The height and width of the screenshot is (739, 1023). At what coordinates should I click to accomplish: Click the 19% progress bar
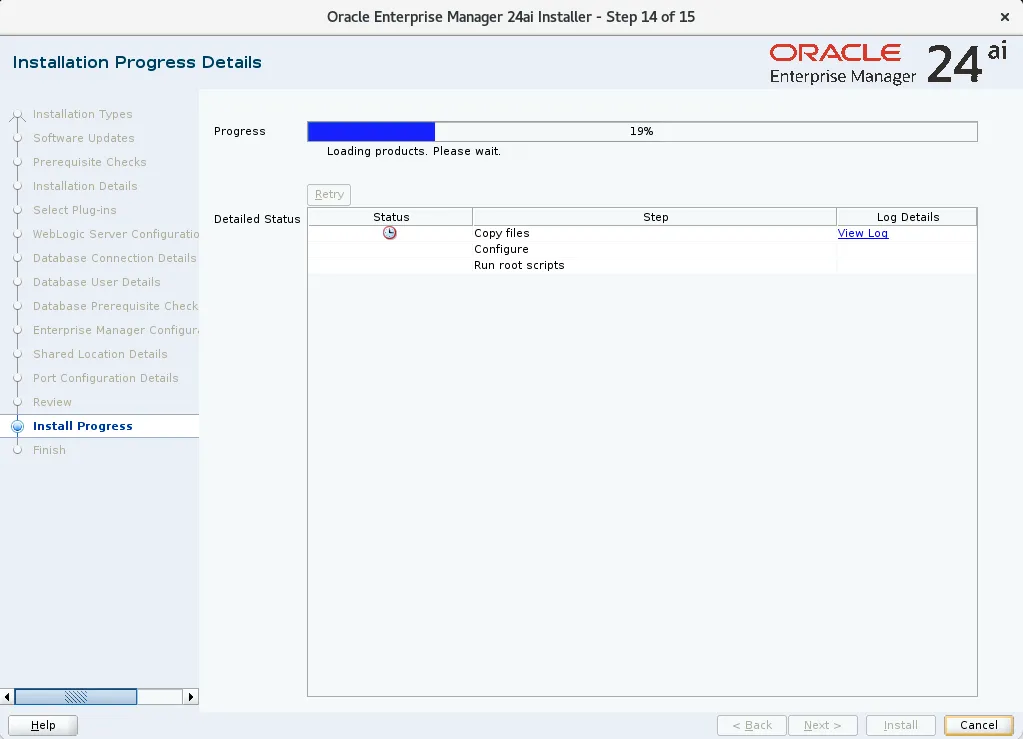coord(642,131)
